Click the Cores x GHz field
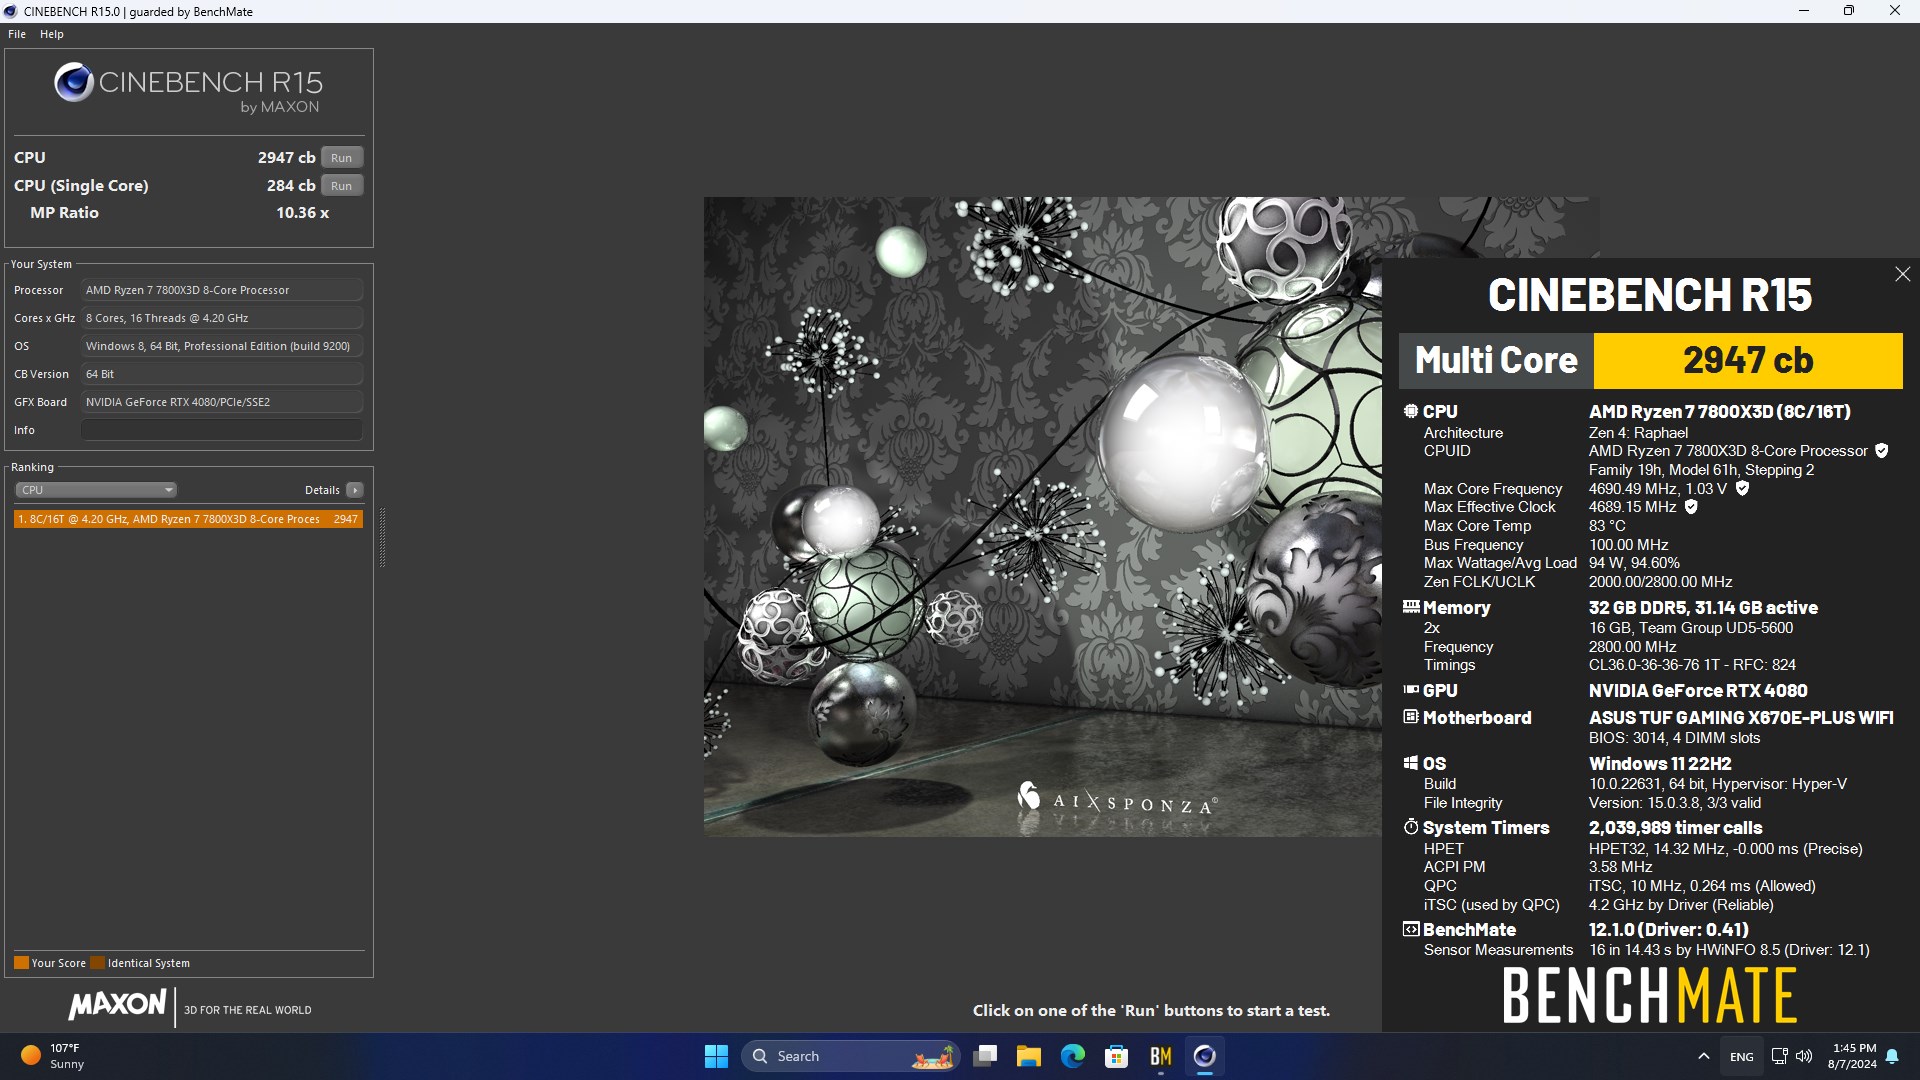The height and width of the screenshot is (1080, 1920). coord(221,318)
